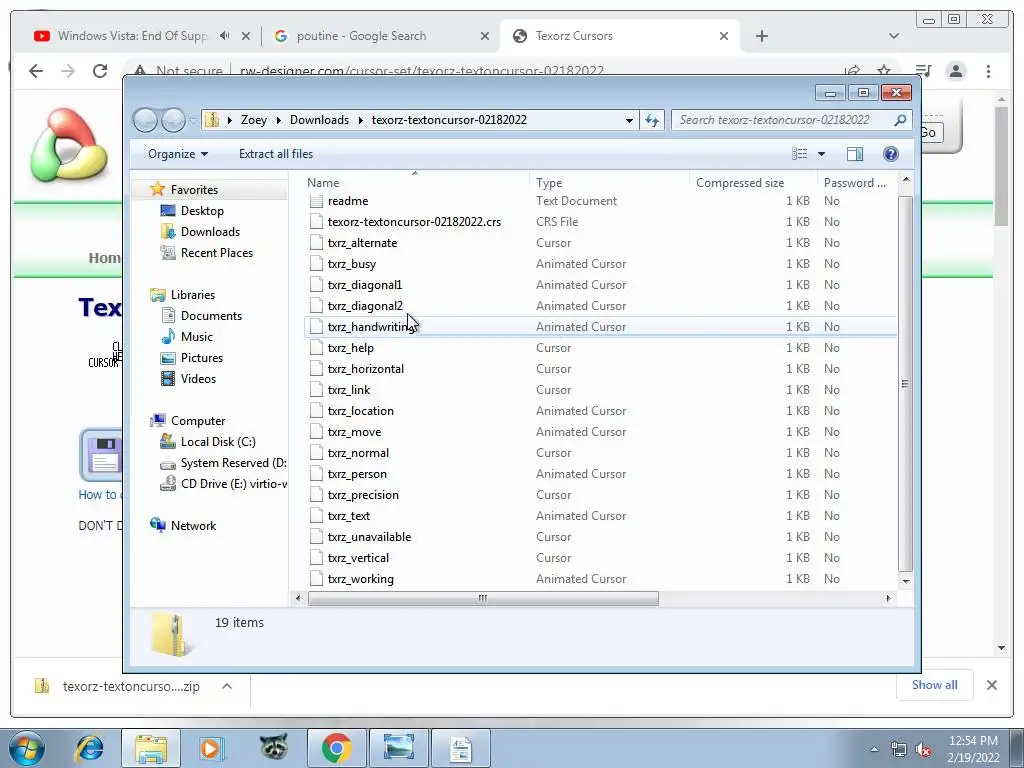
Task: Click the clock showing 12:54 PM
Action: pyautogui.click(x=973, y=741)
